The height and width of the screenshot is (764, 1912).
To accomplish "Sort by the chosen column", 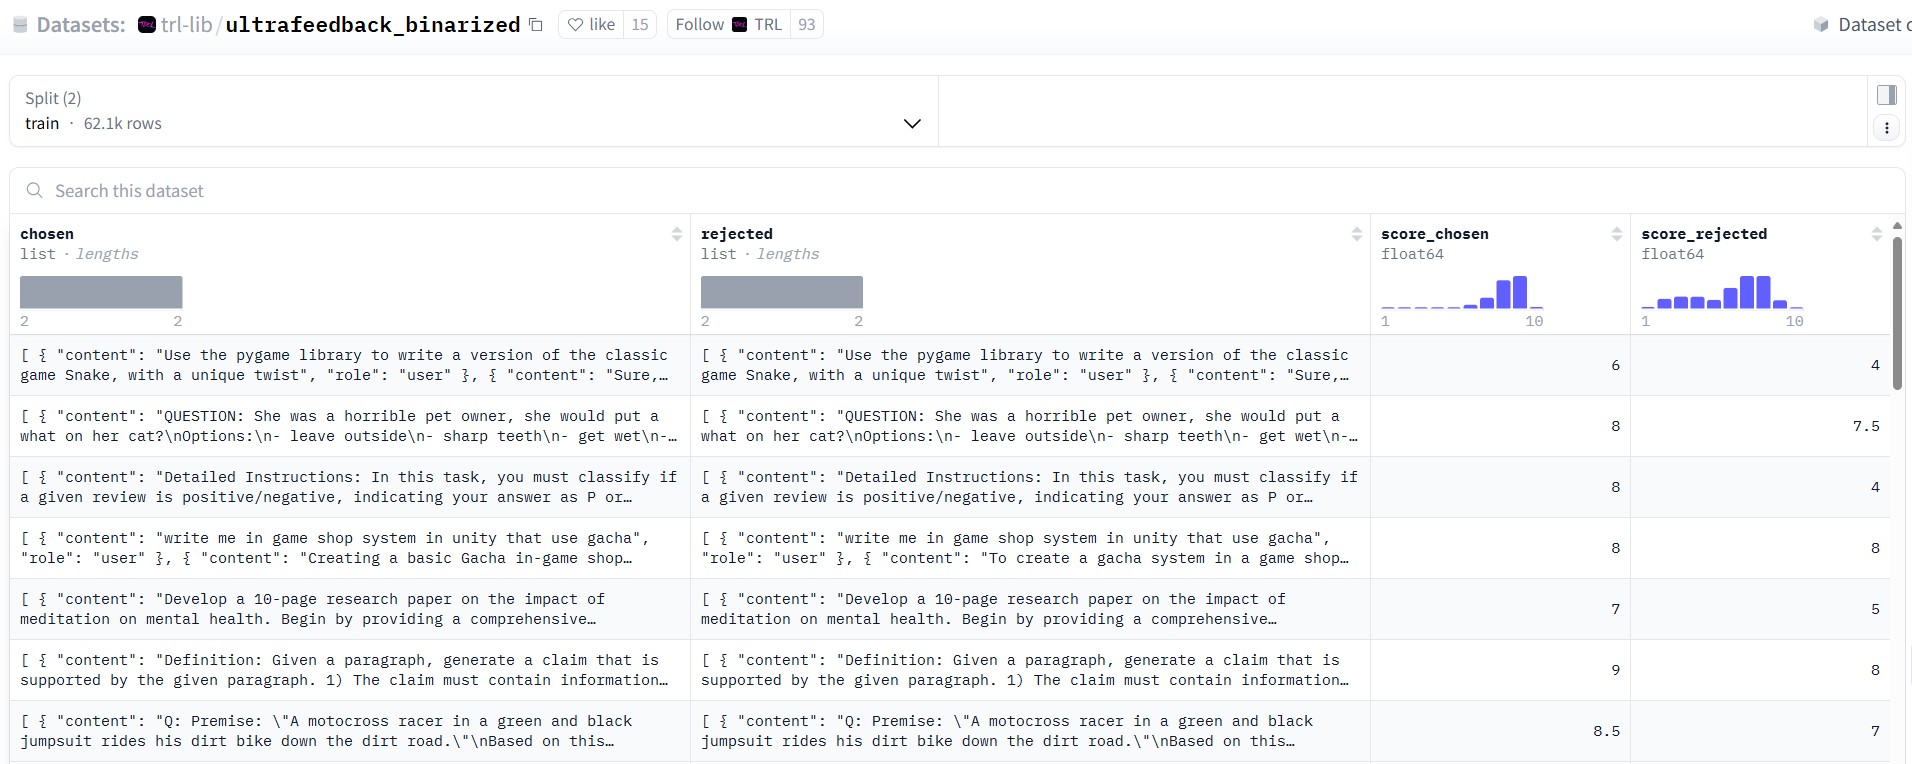I will pos(677,234).
